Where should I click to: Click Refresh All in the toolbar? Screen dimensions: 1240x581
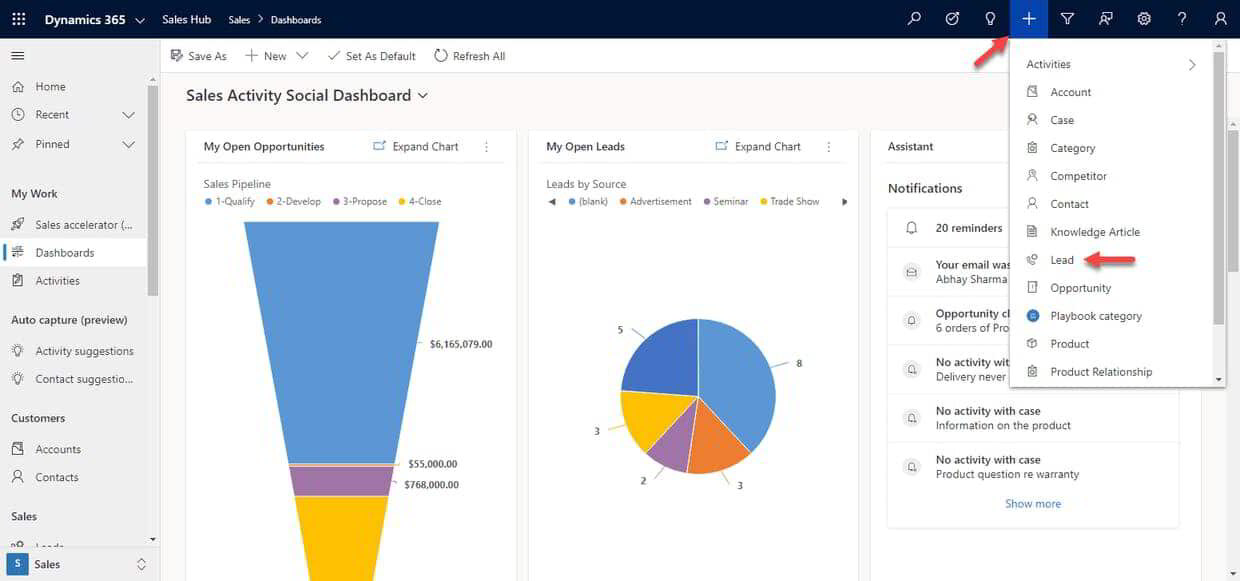469,56
